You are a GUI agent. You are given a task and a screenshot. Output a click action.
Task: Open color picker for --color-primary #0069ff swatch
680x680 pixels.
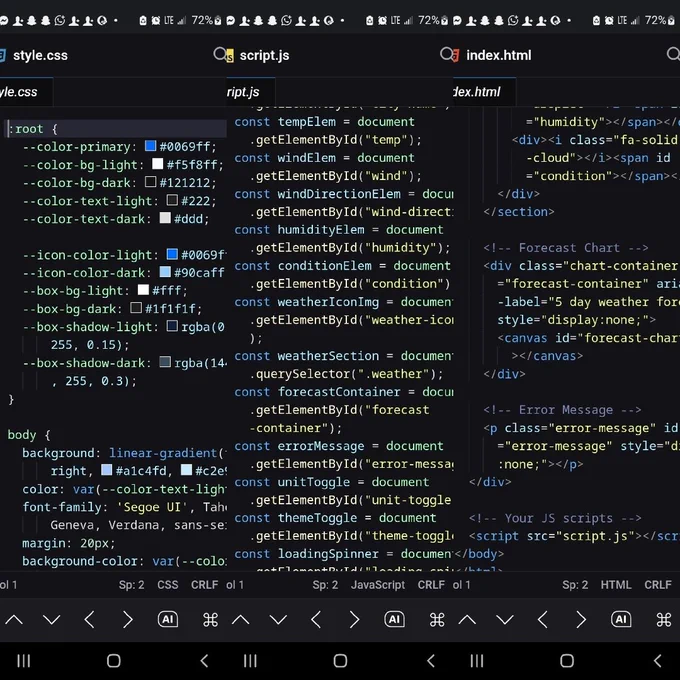pos(150,145)
